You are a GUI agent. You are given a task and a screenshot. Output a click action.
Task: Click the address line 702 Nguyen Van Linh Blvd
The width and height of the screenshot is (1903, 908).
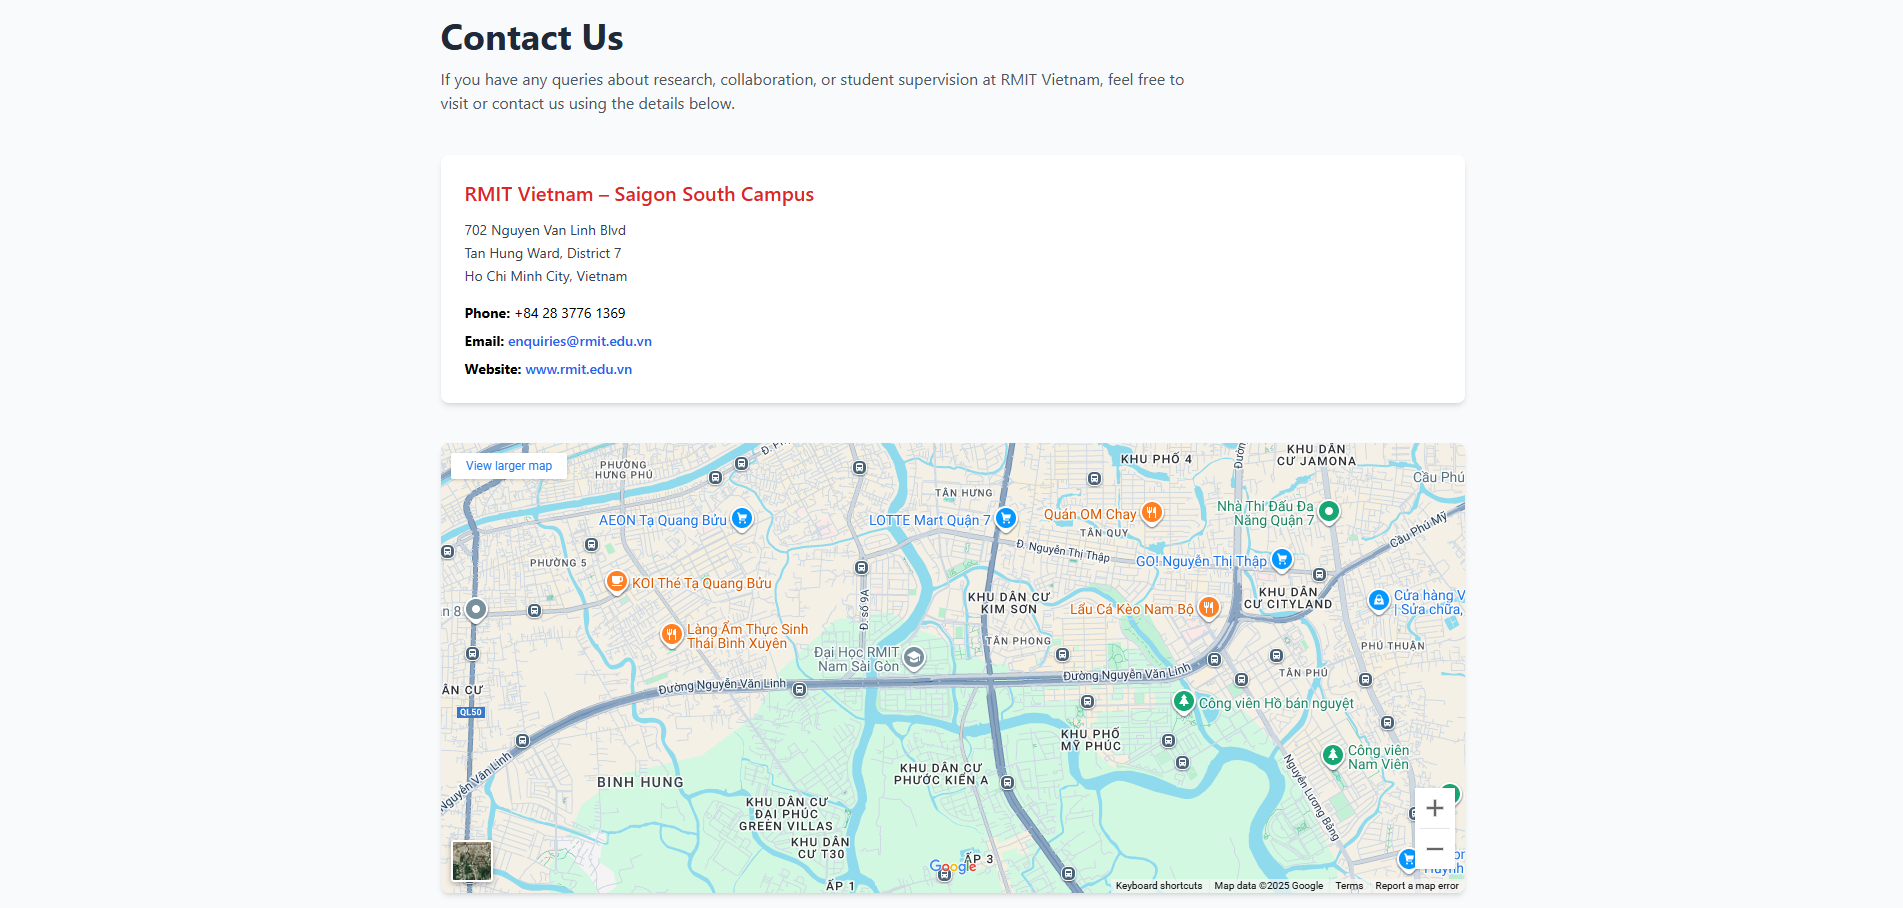pyautogui.click(x=545, y=230)
